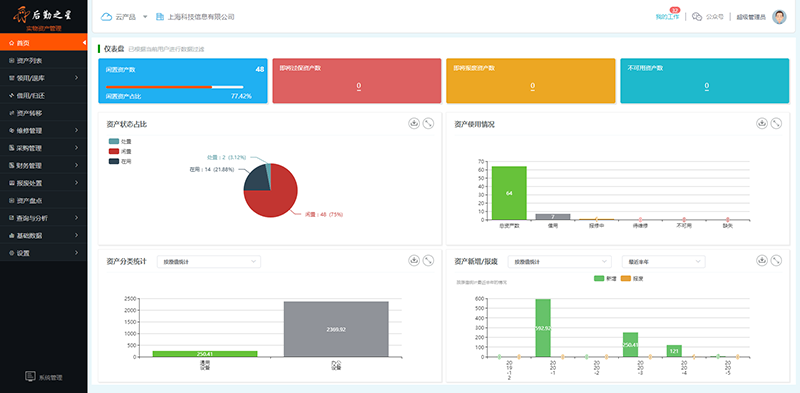Download the 资产状态占比 pie chart

click(414, 124)
